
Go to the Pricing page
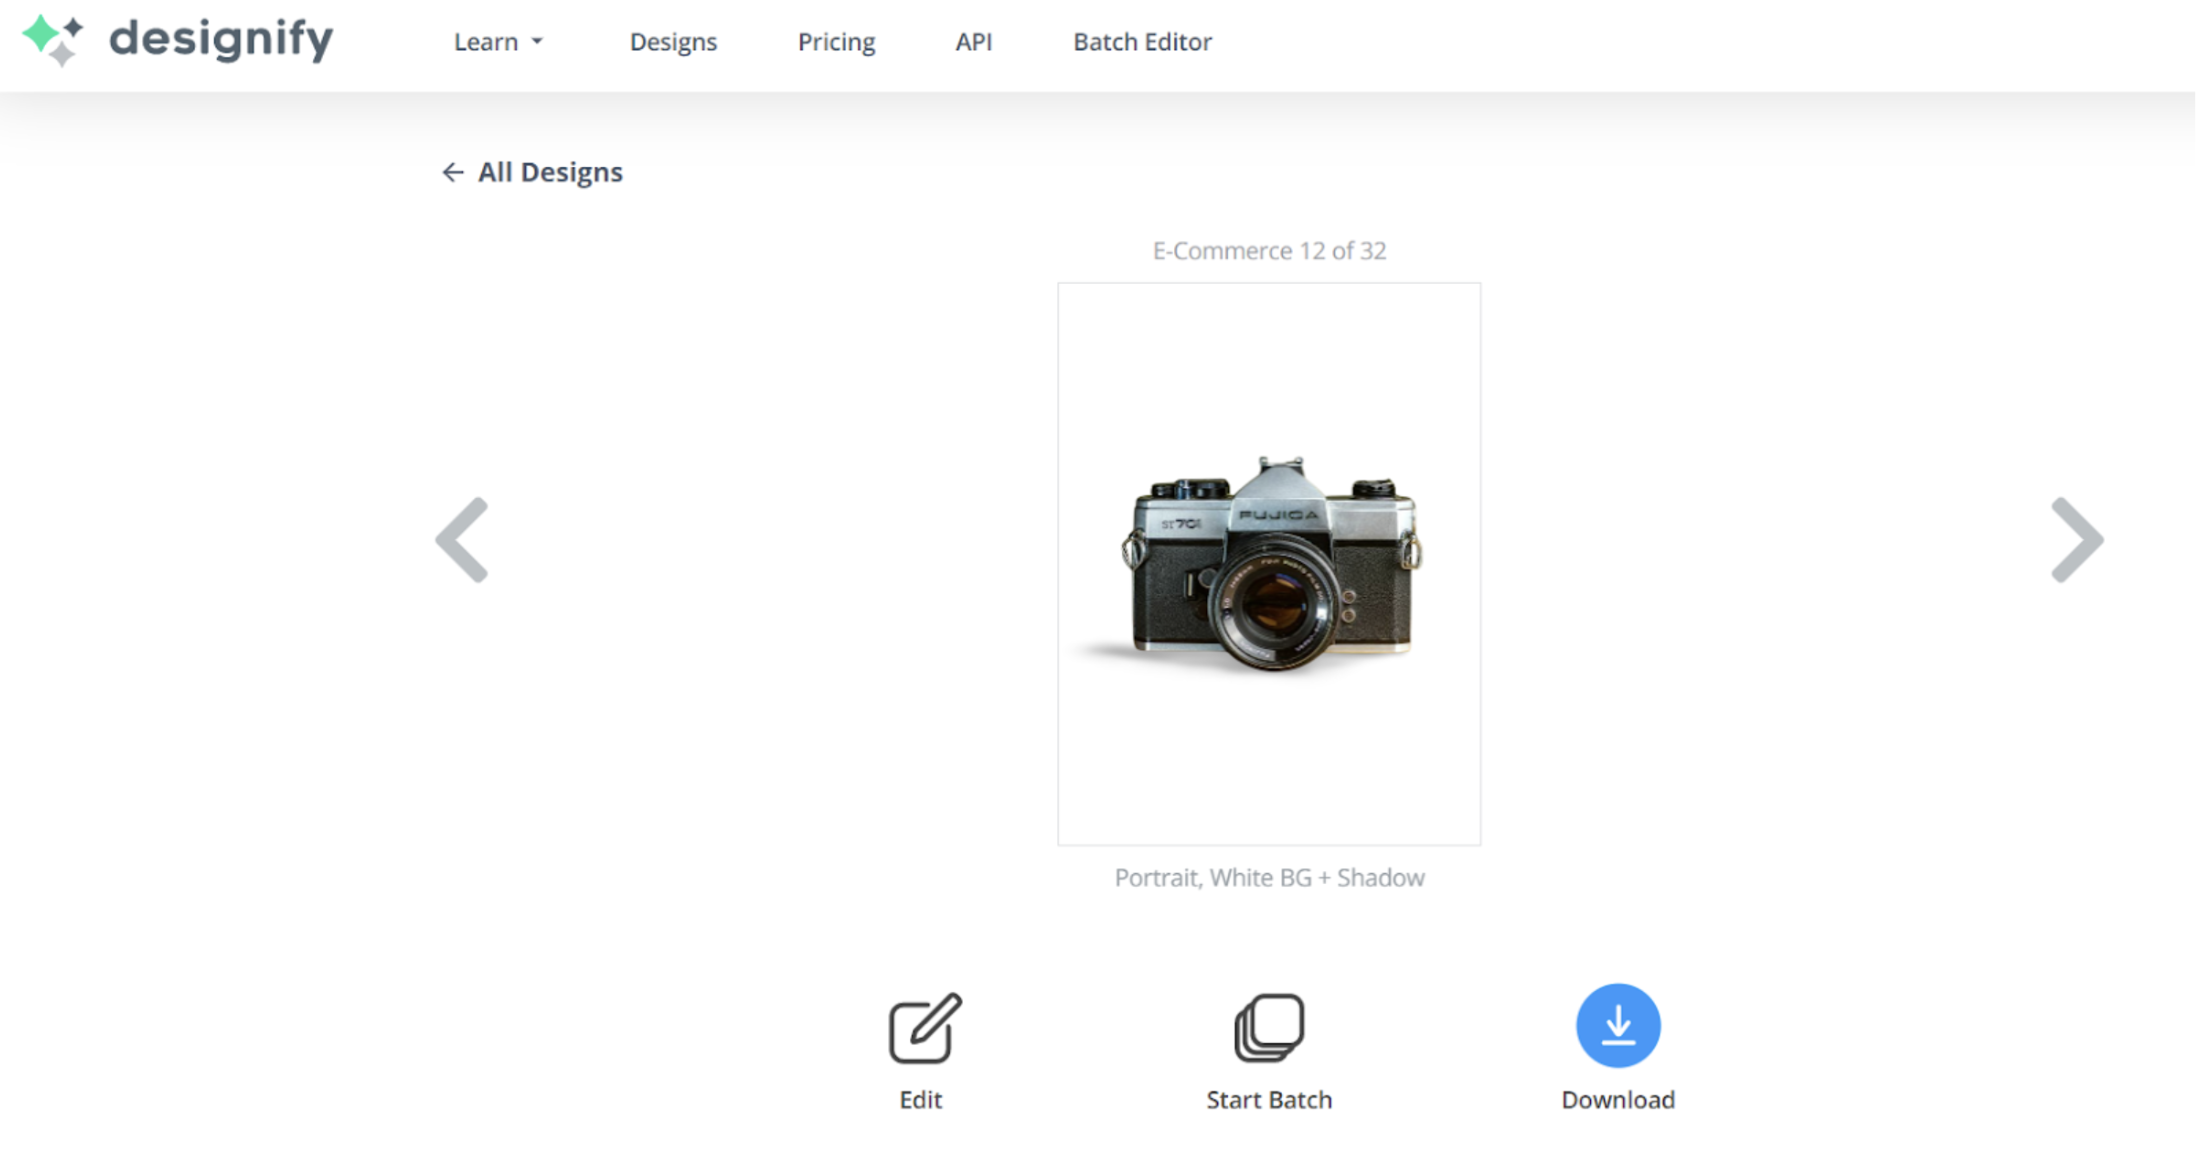(836, 42)
